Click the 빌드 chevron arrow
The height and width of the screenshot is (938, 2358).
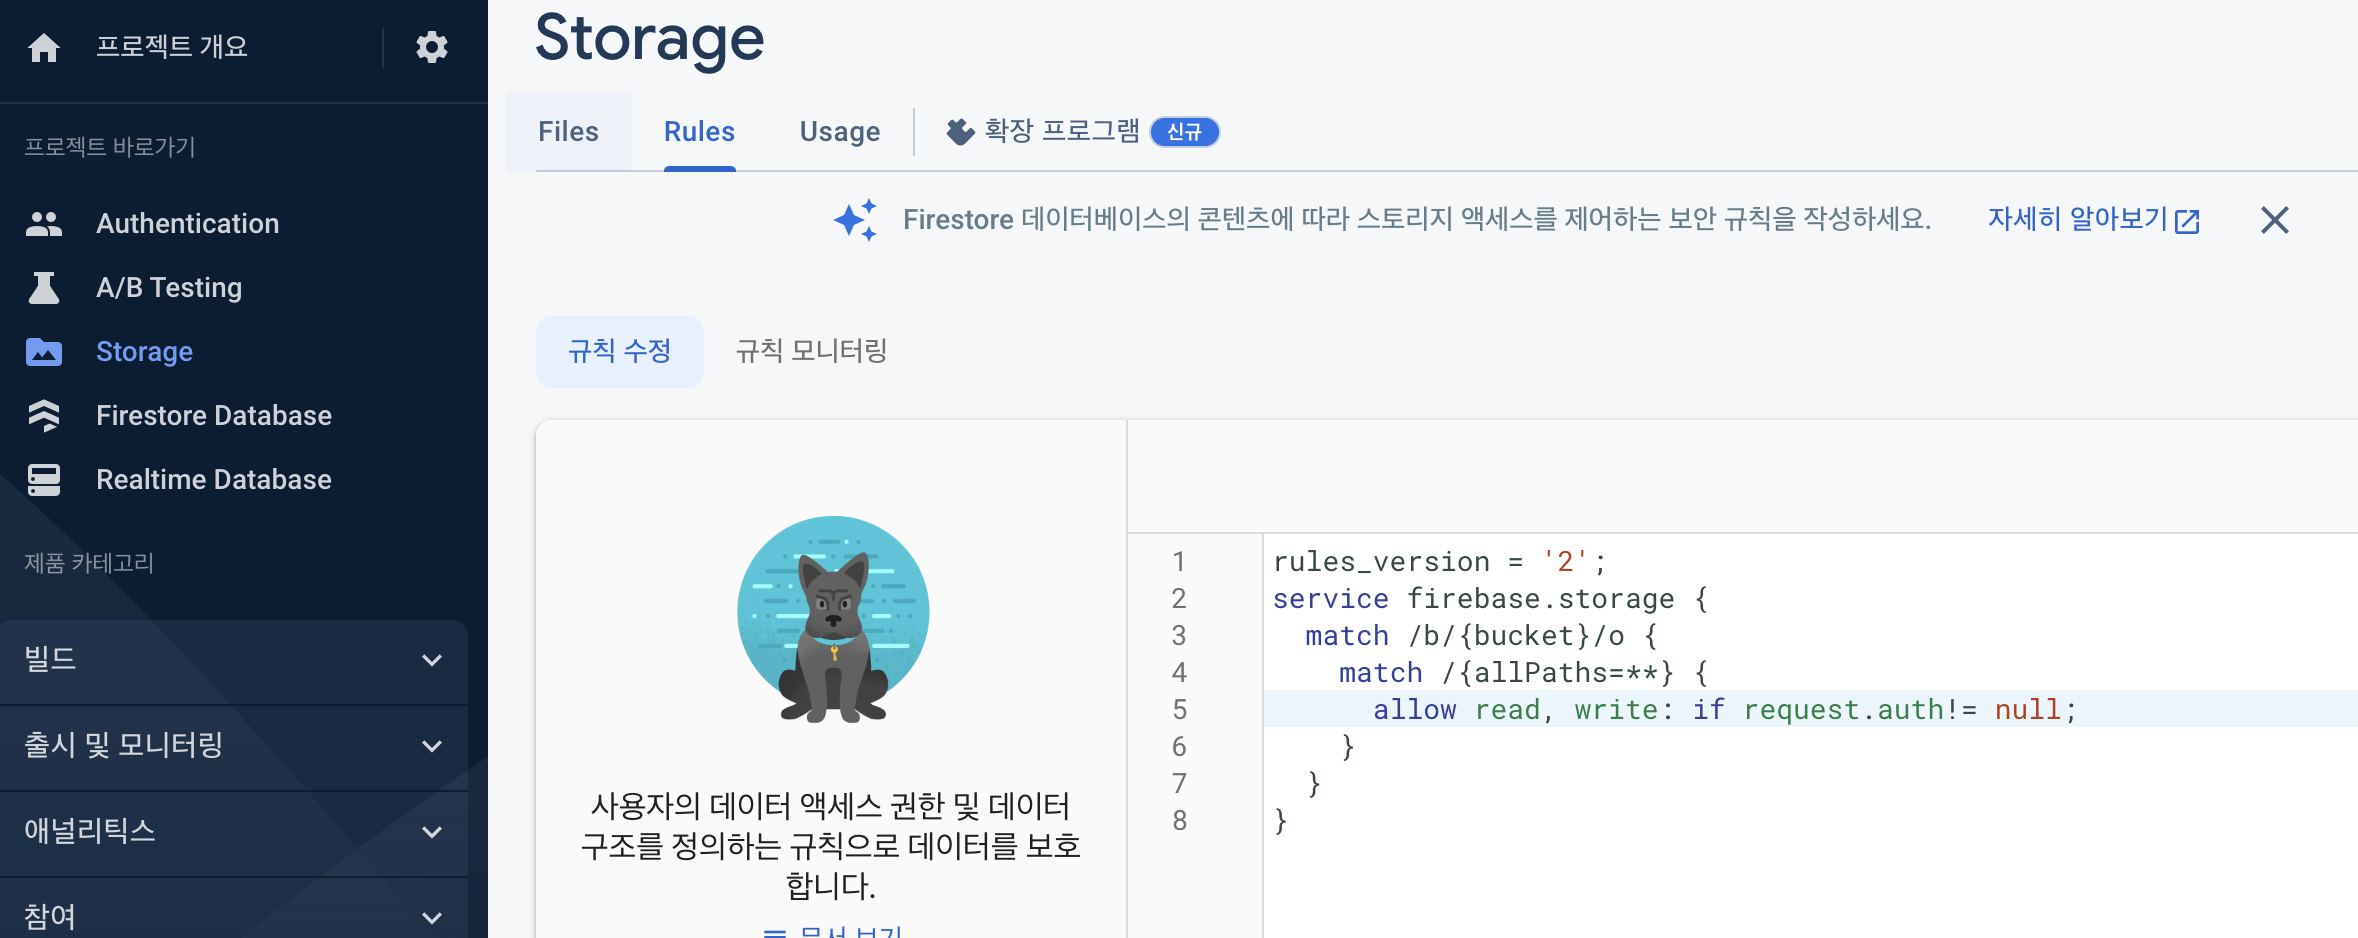coord(432,661)
